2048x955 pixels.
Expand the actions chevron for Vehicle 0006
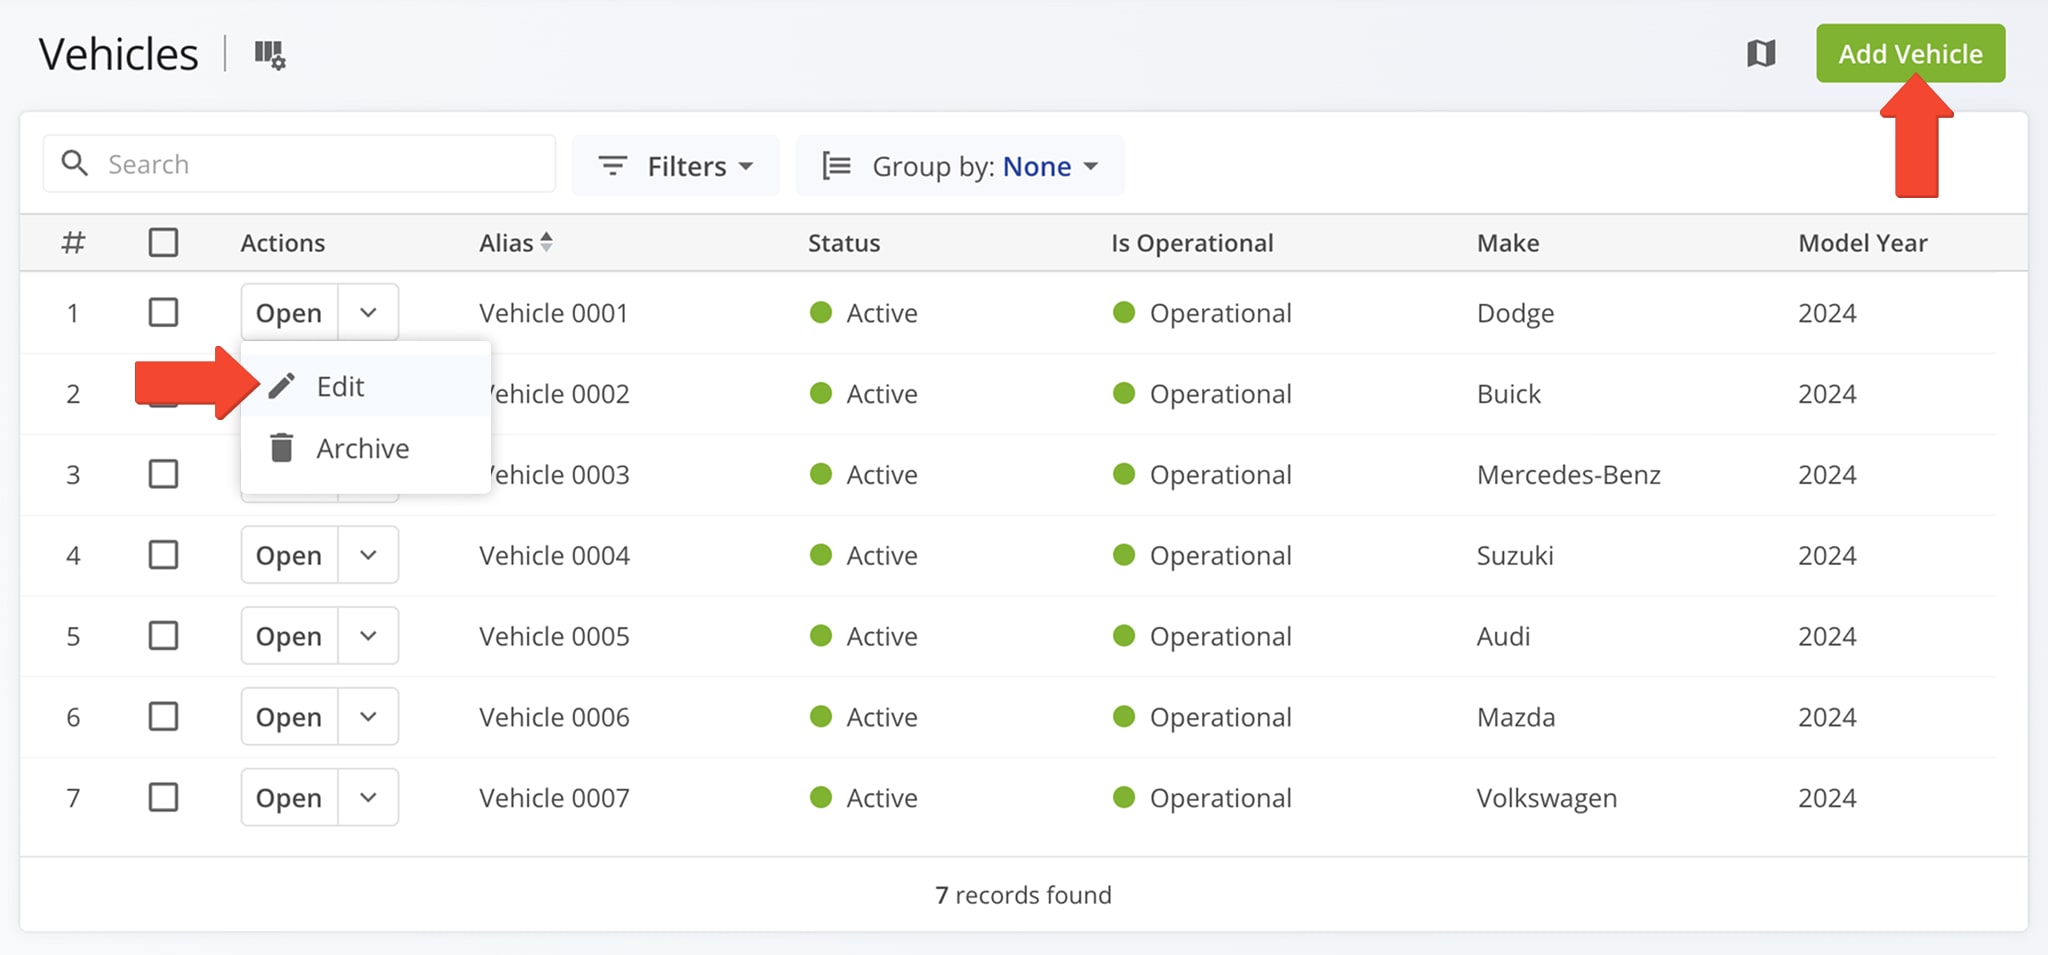[x=368, y=717]
